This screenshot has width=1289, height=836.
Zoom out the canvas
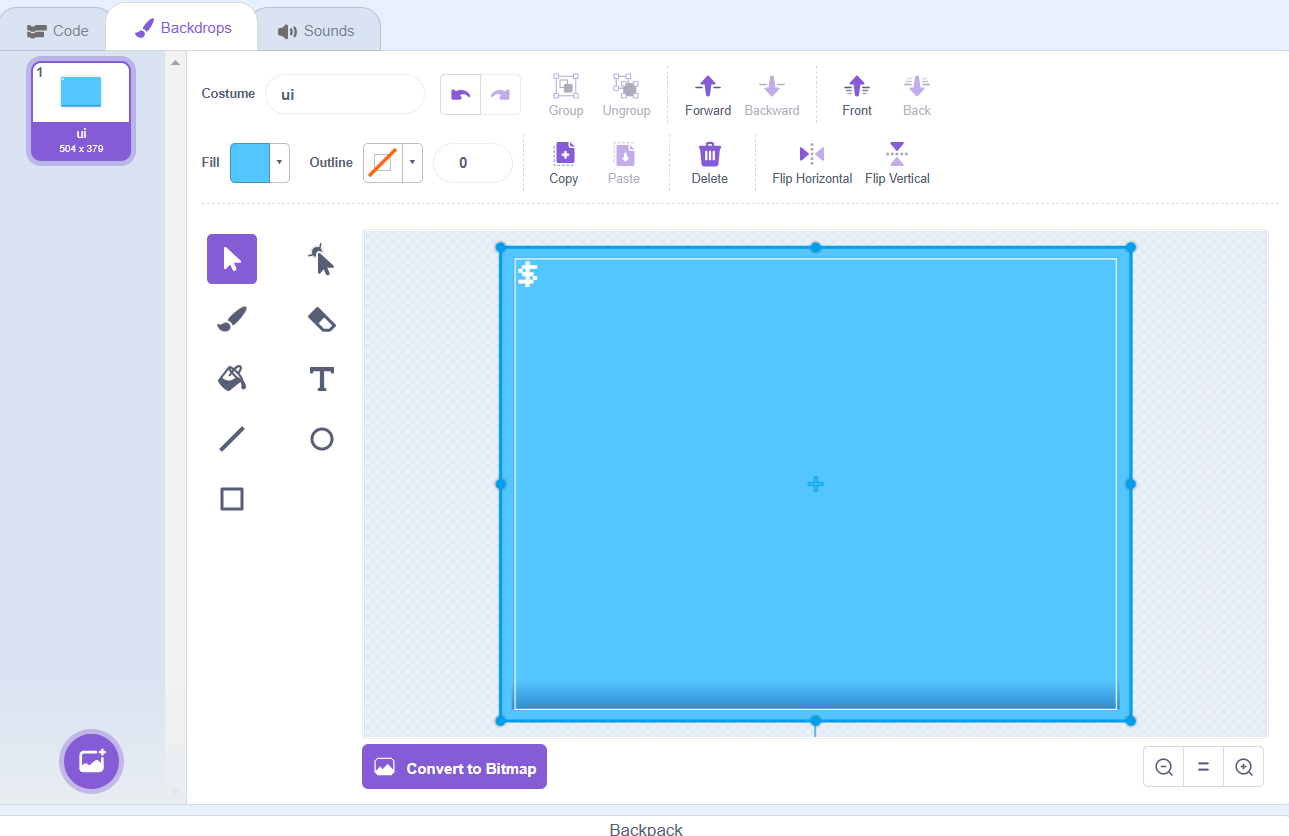tap(1164, 767)
